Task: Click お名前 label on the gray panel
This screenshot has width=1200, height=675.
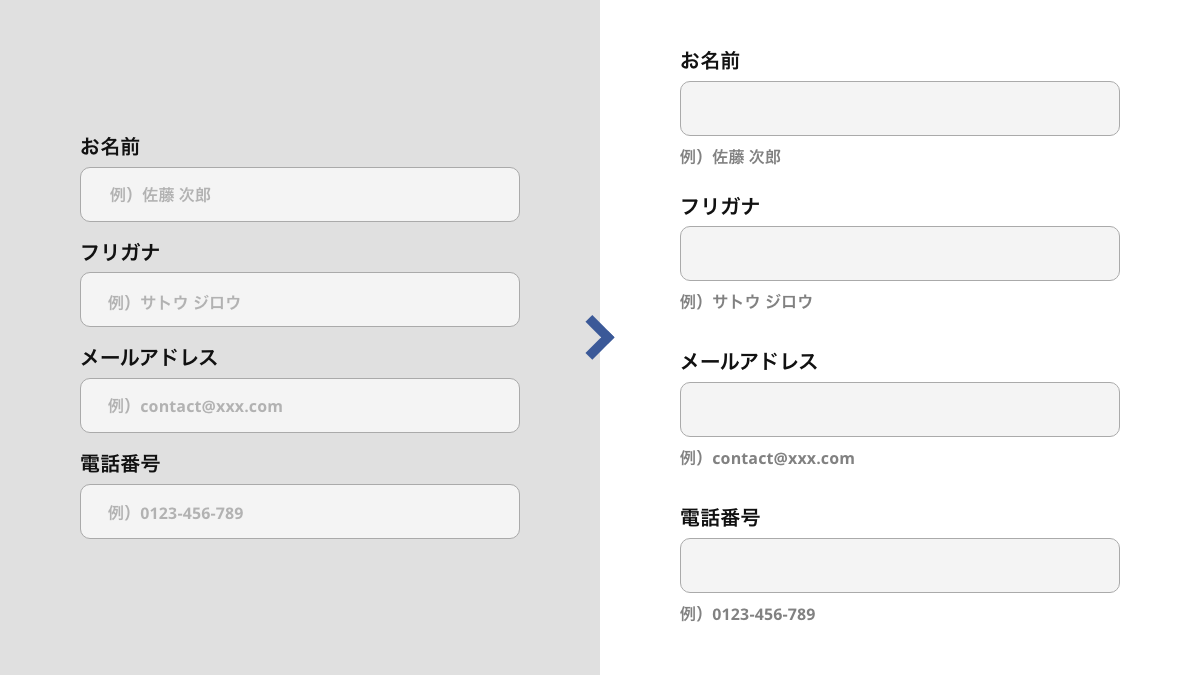Action: 110,147
